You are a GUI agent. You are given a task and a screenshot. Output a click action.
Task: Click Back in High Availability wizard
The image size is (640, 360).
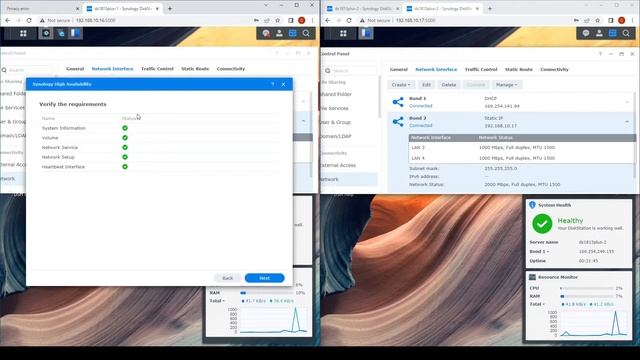point(228,278)
